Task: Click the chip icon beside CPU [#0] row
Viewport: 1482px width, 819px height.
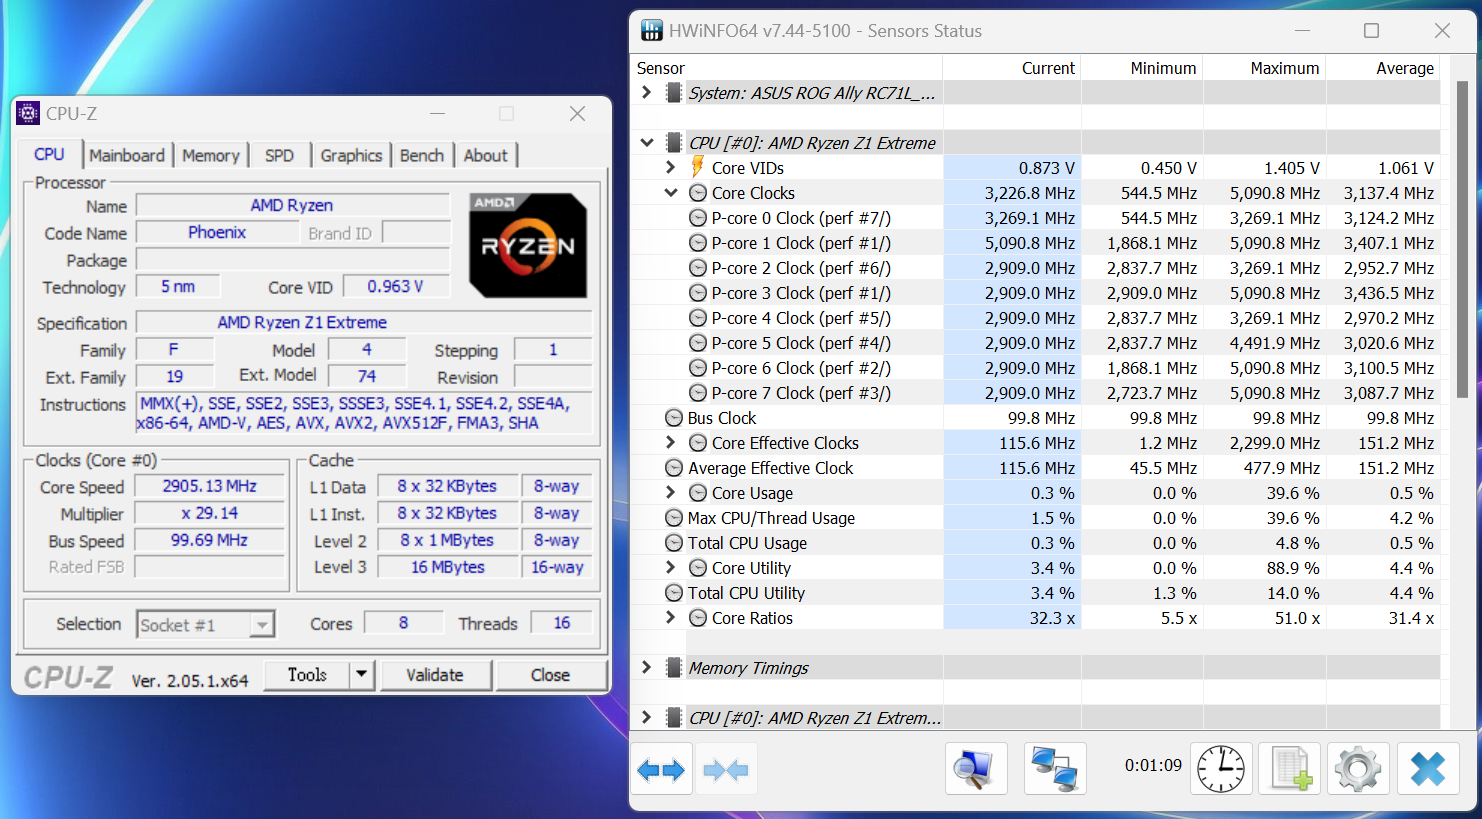Action: (x=675, y=142)
